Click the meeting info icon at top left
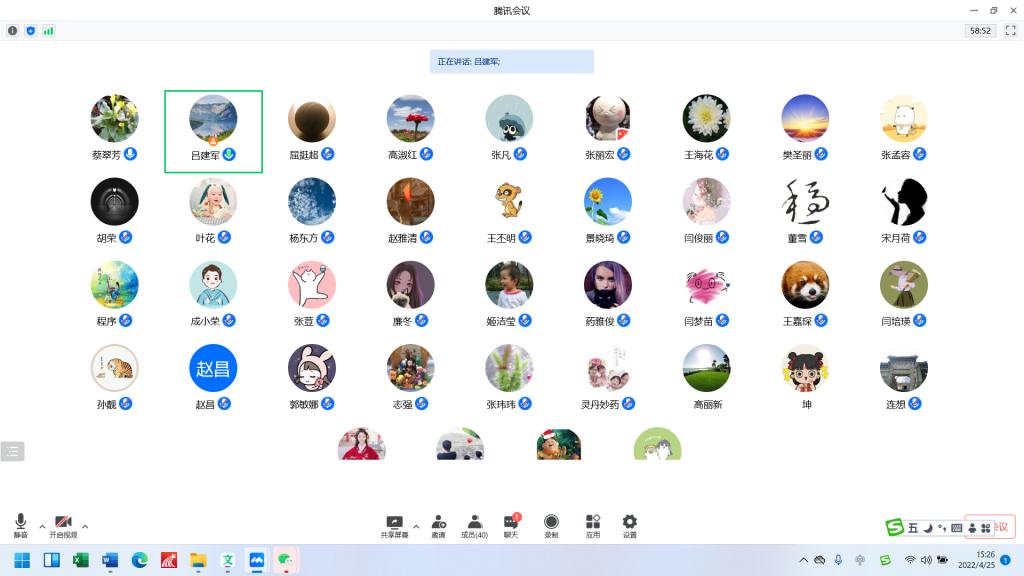The width and height of the screenshot is (1024, 576). pos(13,31)
